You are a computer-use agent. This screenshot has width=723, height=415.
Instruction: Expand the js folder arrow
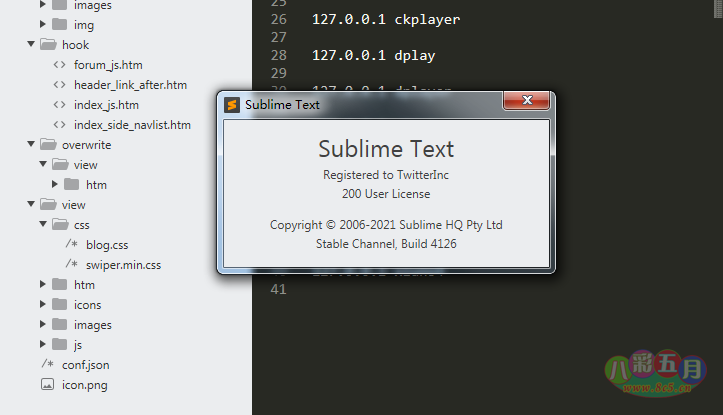tap(43, 344)
